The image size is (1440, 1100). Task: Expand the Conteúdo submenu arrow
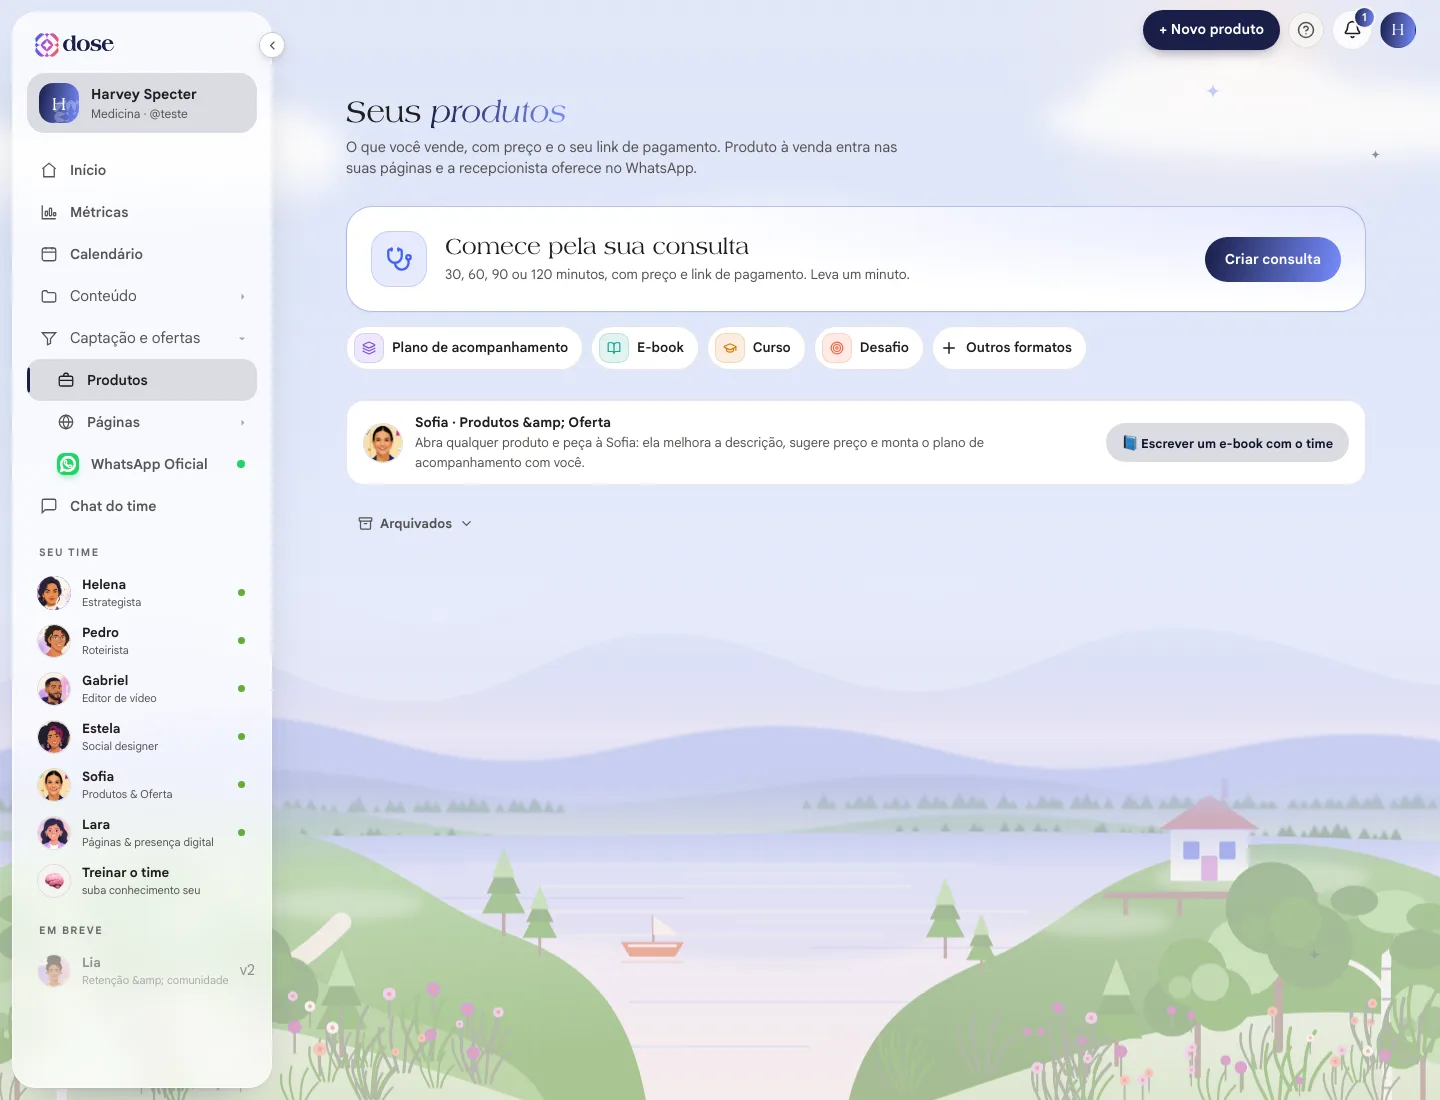[242, 296]
